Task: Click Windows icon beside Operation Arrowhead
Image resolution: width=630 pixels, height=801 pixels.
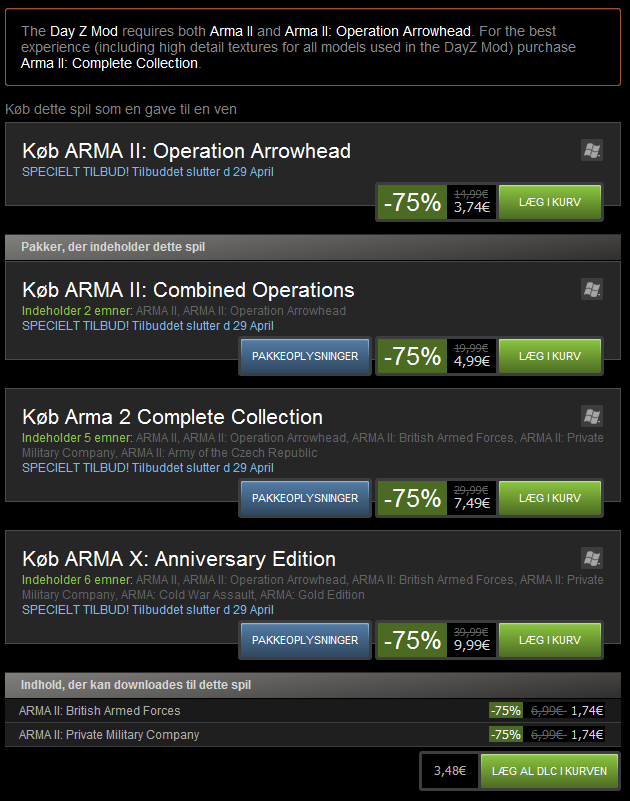Action: [x=592, y=150]
